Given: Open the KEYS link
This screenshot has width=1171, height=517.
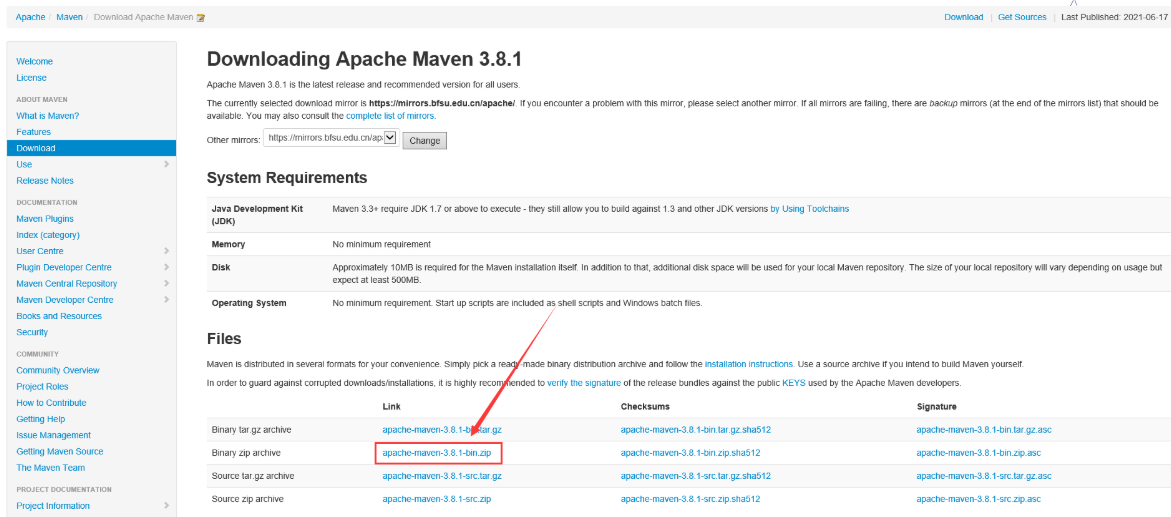Looking at the screenshot, I should [795, 383].
